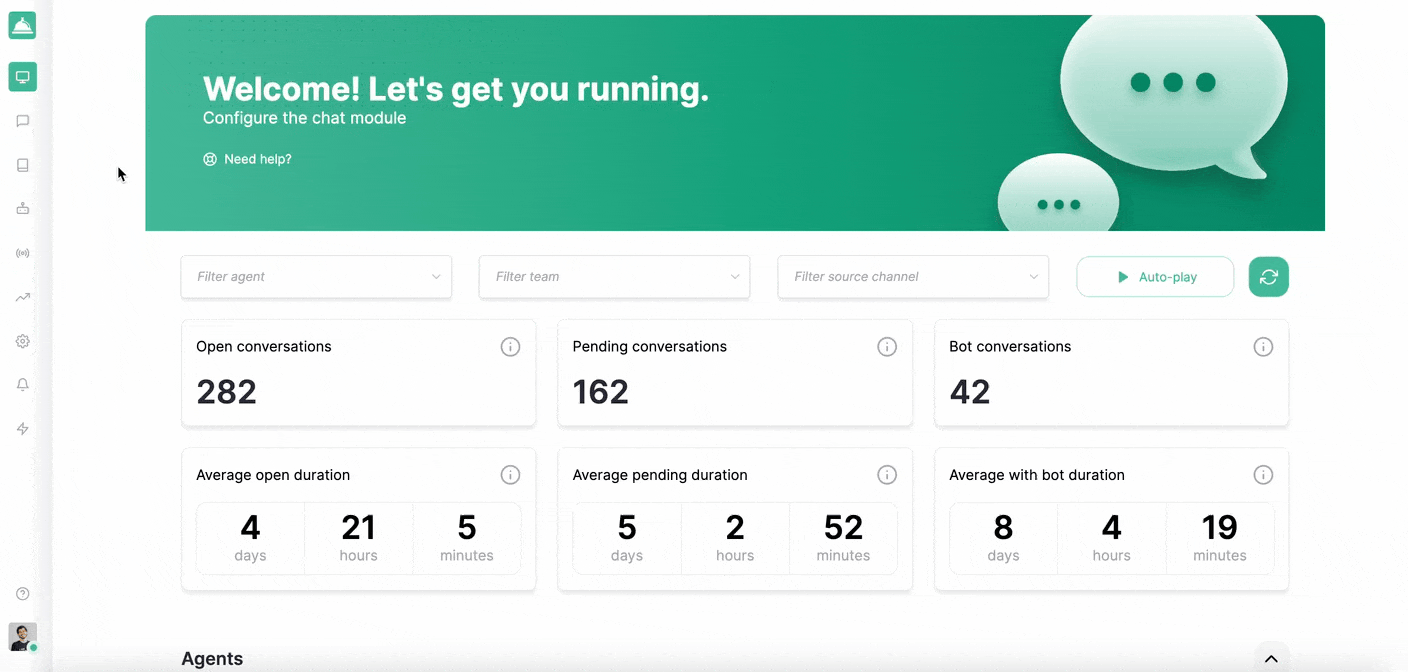This screenshot has width=1408, height=672.
Task: Open the Filter agent dropdown
Action: [x=316, y=277]
